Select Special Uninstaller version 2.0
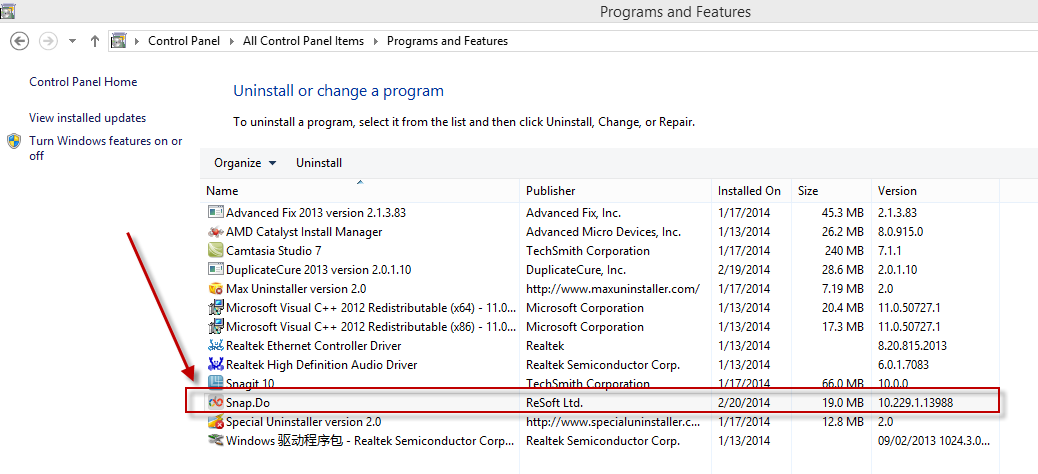1038x474 pixels. pyautogui.click(x=303, y=422)
